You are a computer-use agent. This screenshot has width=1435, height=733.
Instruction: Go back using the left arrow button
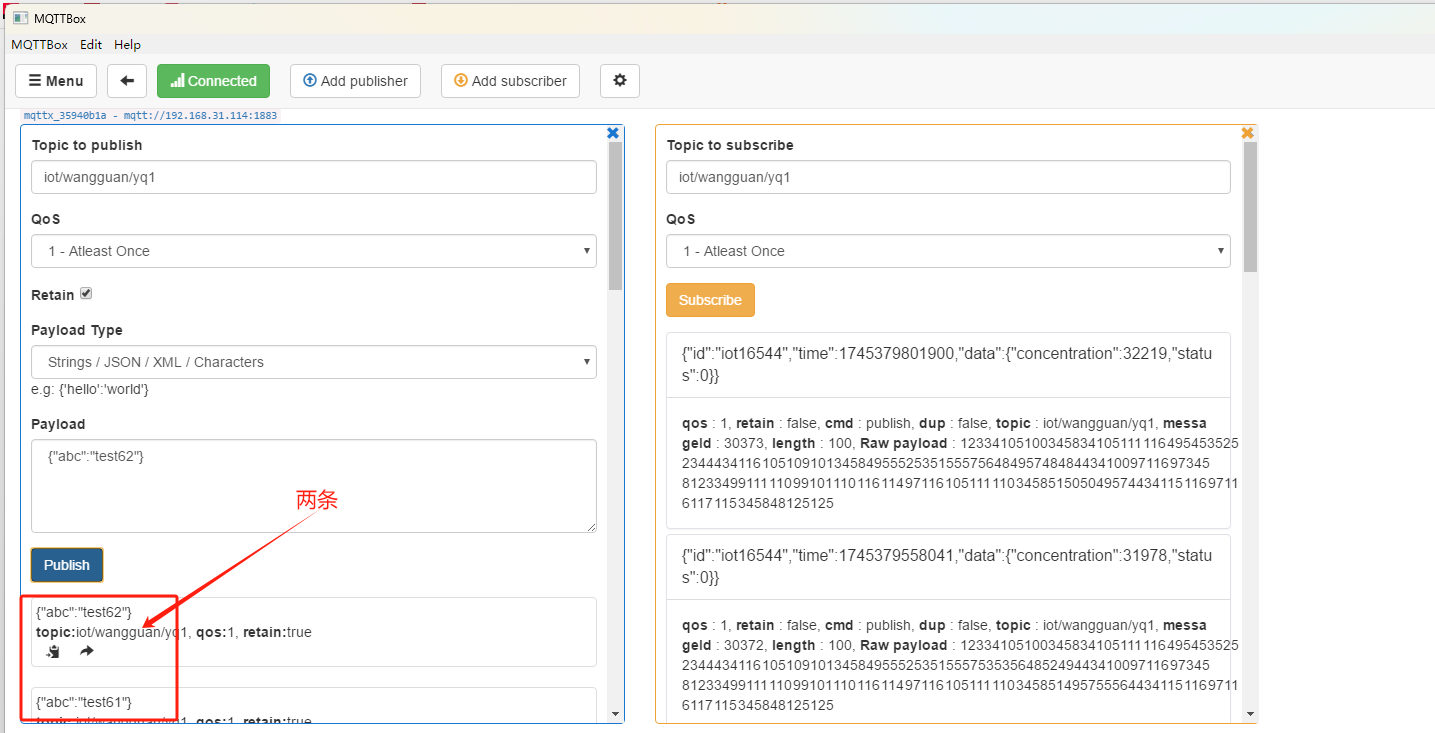[x=127, y=81]
